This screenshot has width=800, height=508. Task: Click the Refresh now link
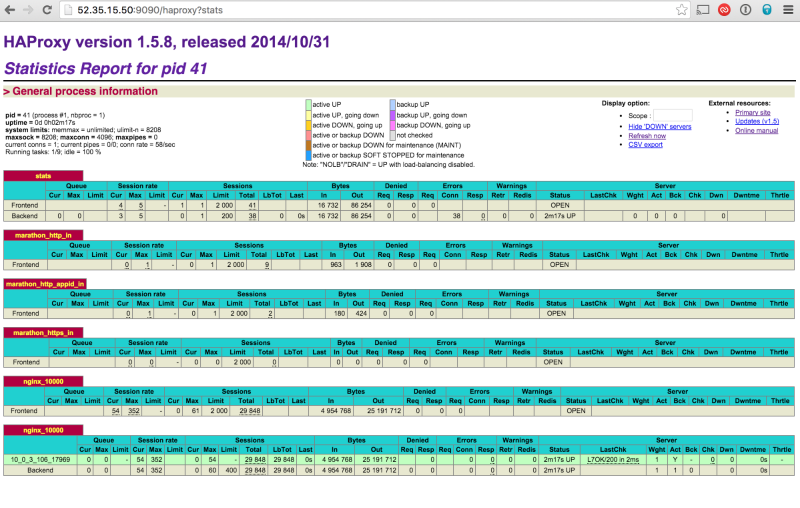pyautogui.click(x=647, y=136)
